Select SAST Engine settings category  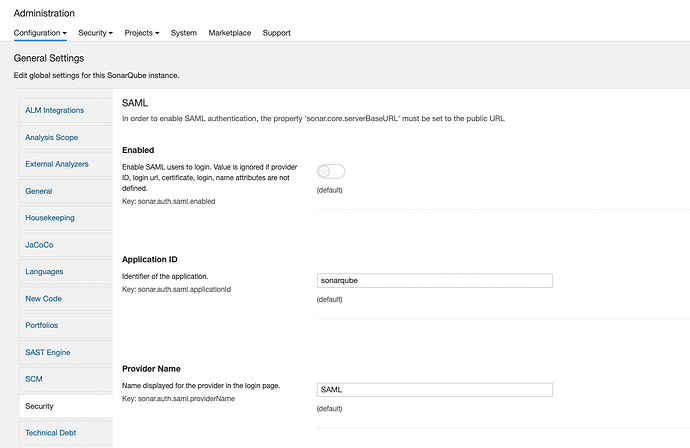pos(48,353)
